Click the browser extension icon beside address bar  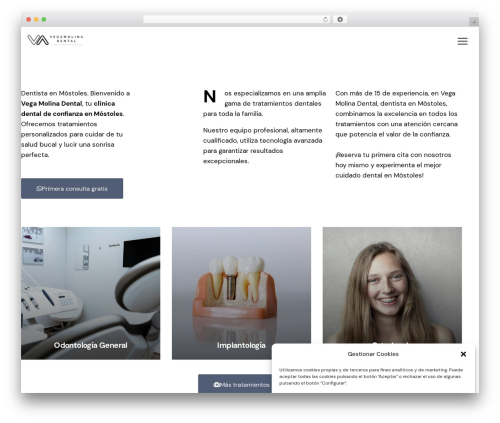[x=340, y=20]
